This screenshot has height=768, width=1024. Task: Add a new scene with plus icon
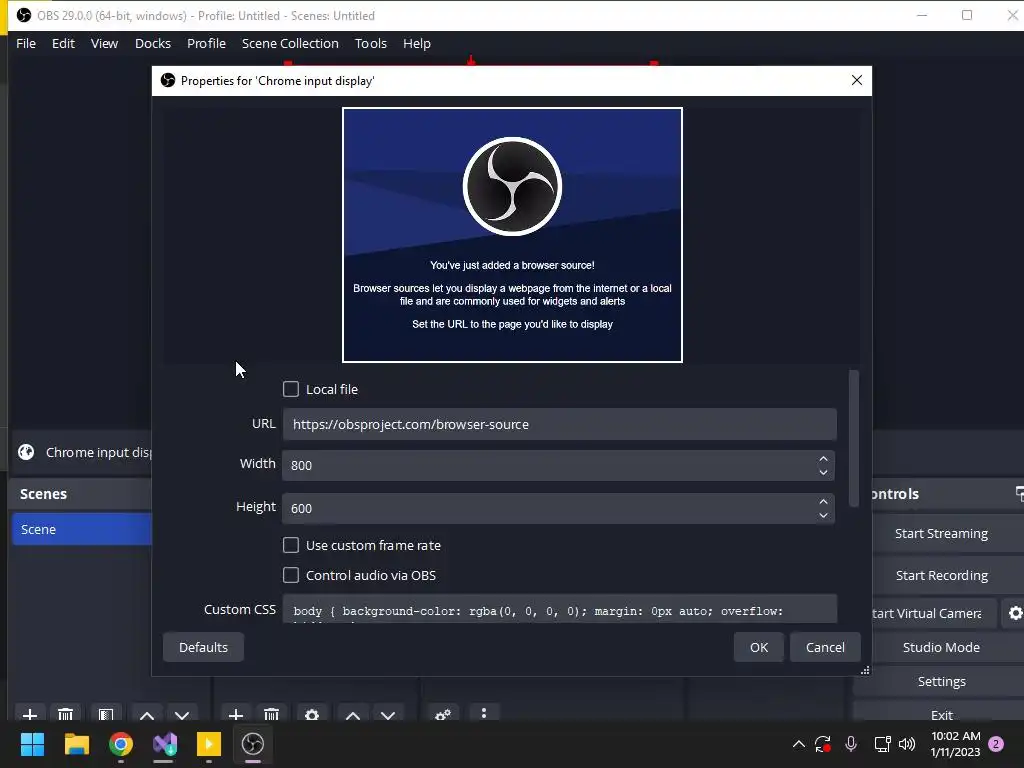click(29, 714)
